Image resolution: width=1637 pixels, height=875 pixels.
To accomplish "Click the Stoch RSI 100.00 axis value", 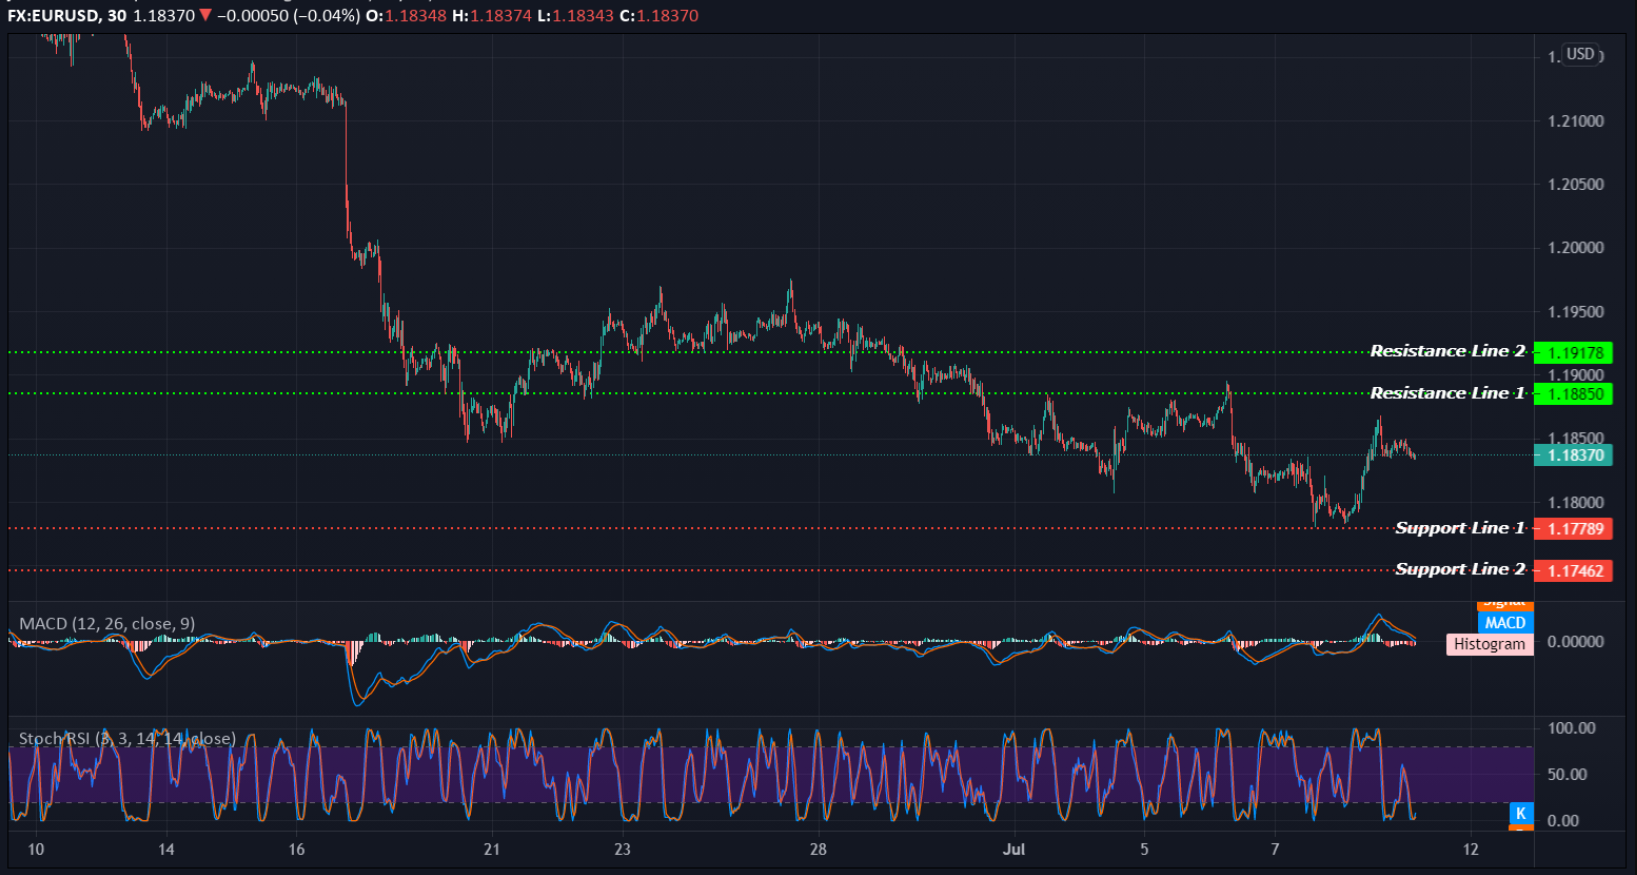I will coord(1571,728).
